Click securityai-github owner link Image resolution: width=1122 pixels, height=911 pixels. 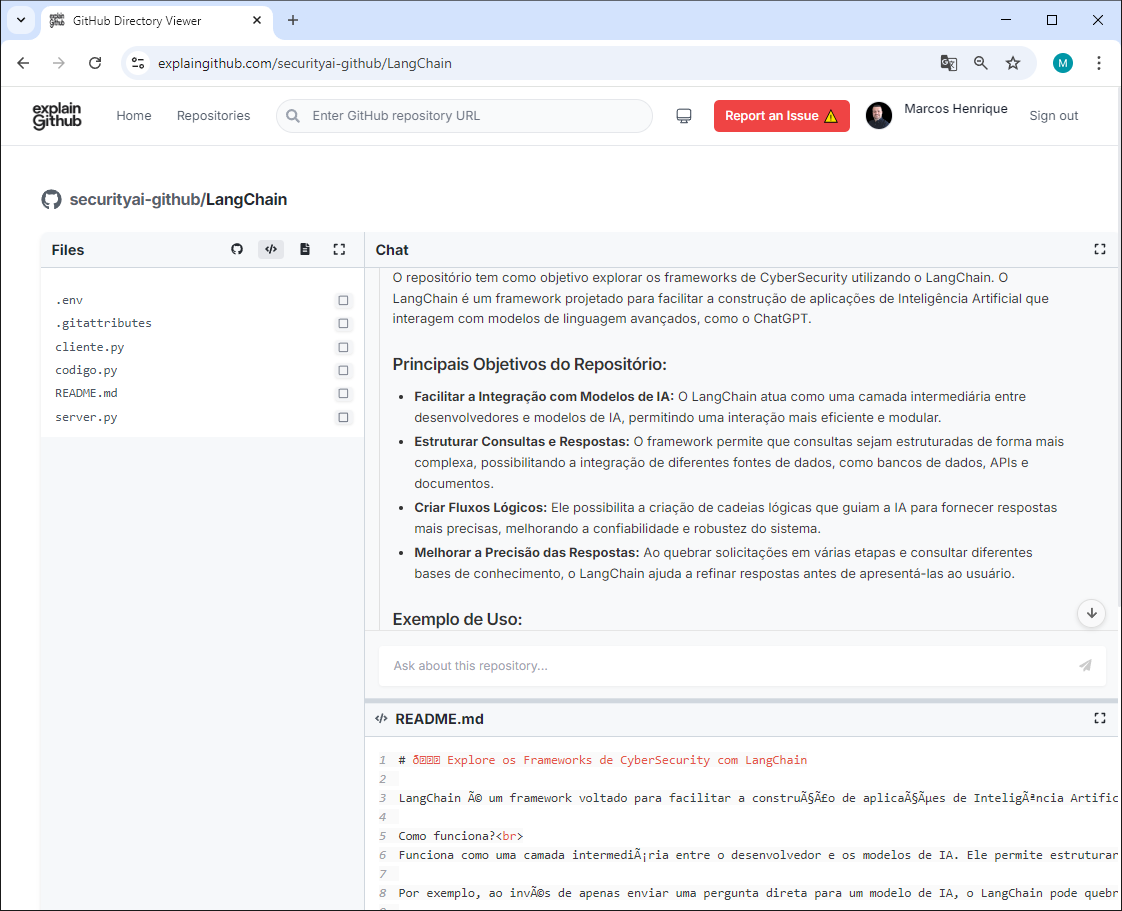click(135, 200)
